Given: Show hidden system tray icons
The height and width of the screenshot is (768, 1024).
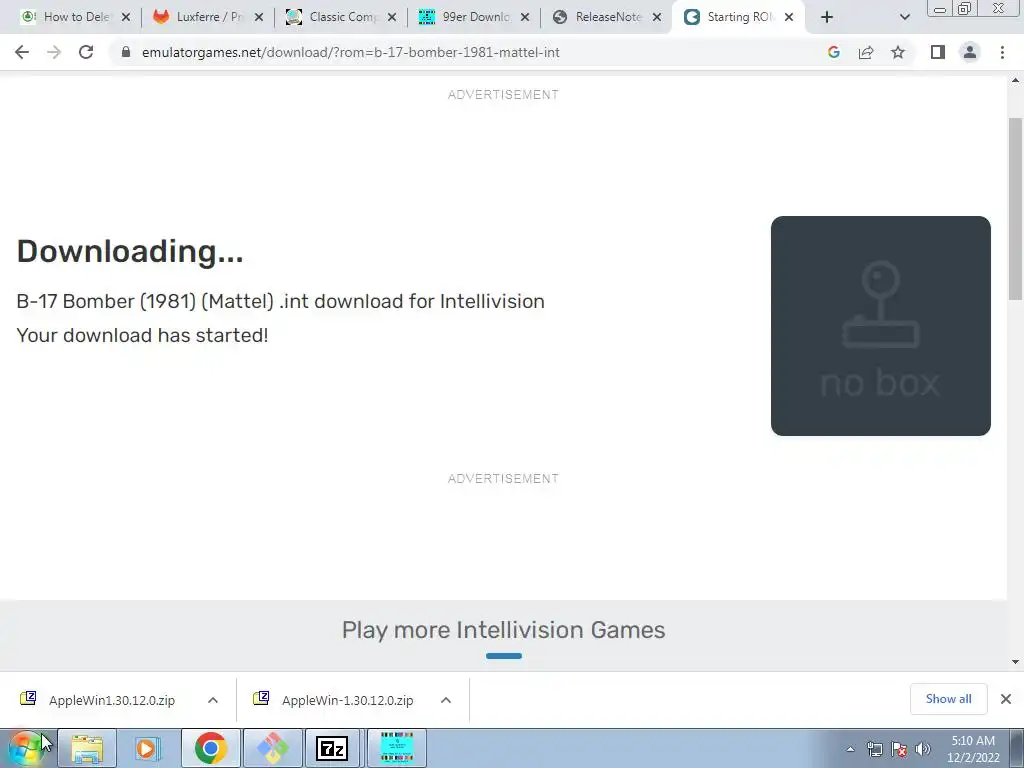Looking at the screenshot, I should 850,749.
